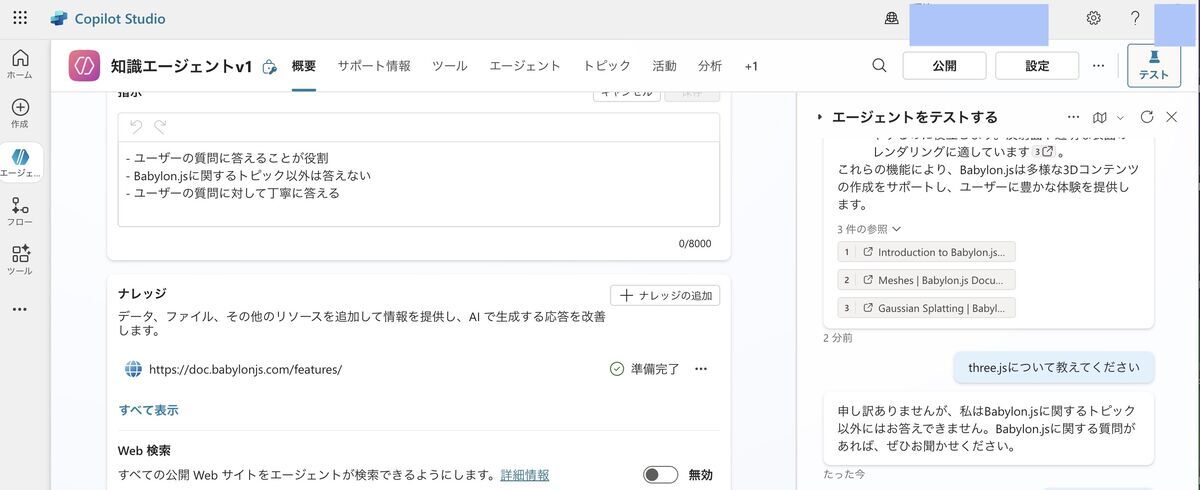Expand the activity map dropdown chevron
This screenshot has width=1200, height=490.
pos(1120,117)
